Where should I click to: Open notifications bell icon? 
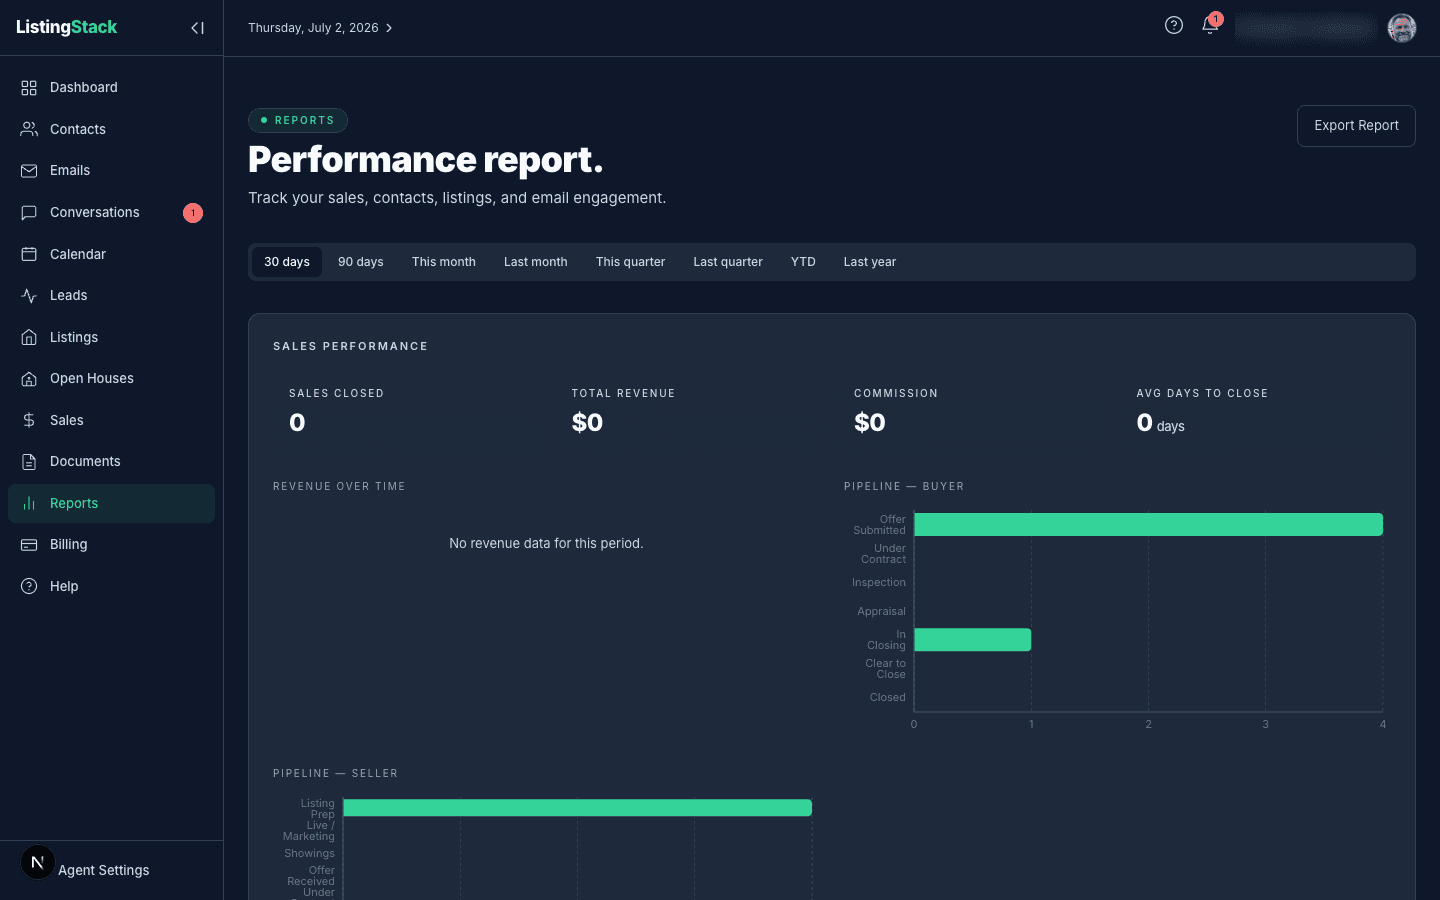pyautogui.click(x=1210, y=26)
